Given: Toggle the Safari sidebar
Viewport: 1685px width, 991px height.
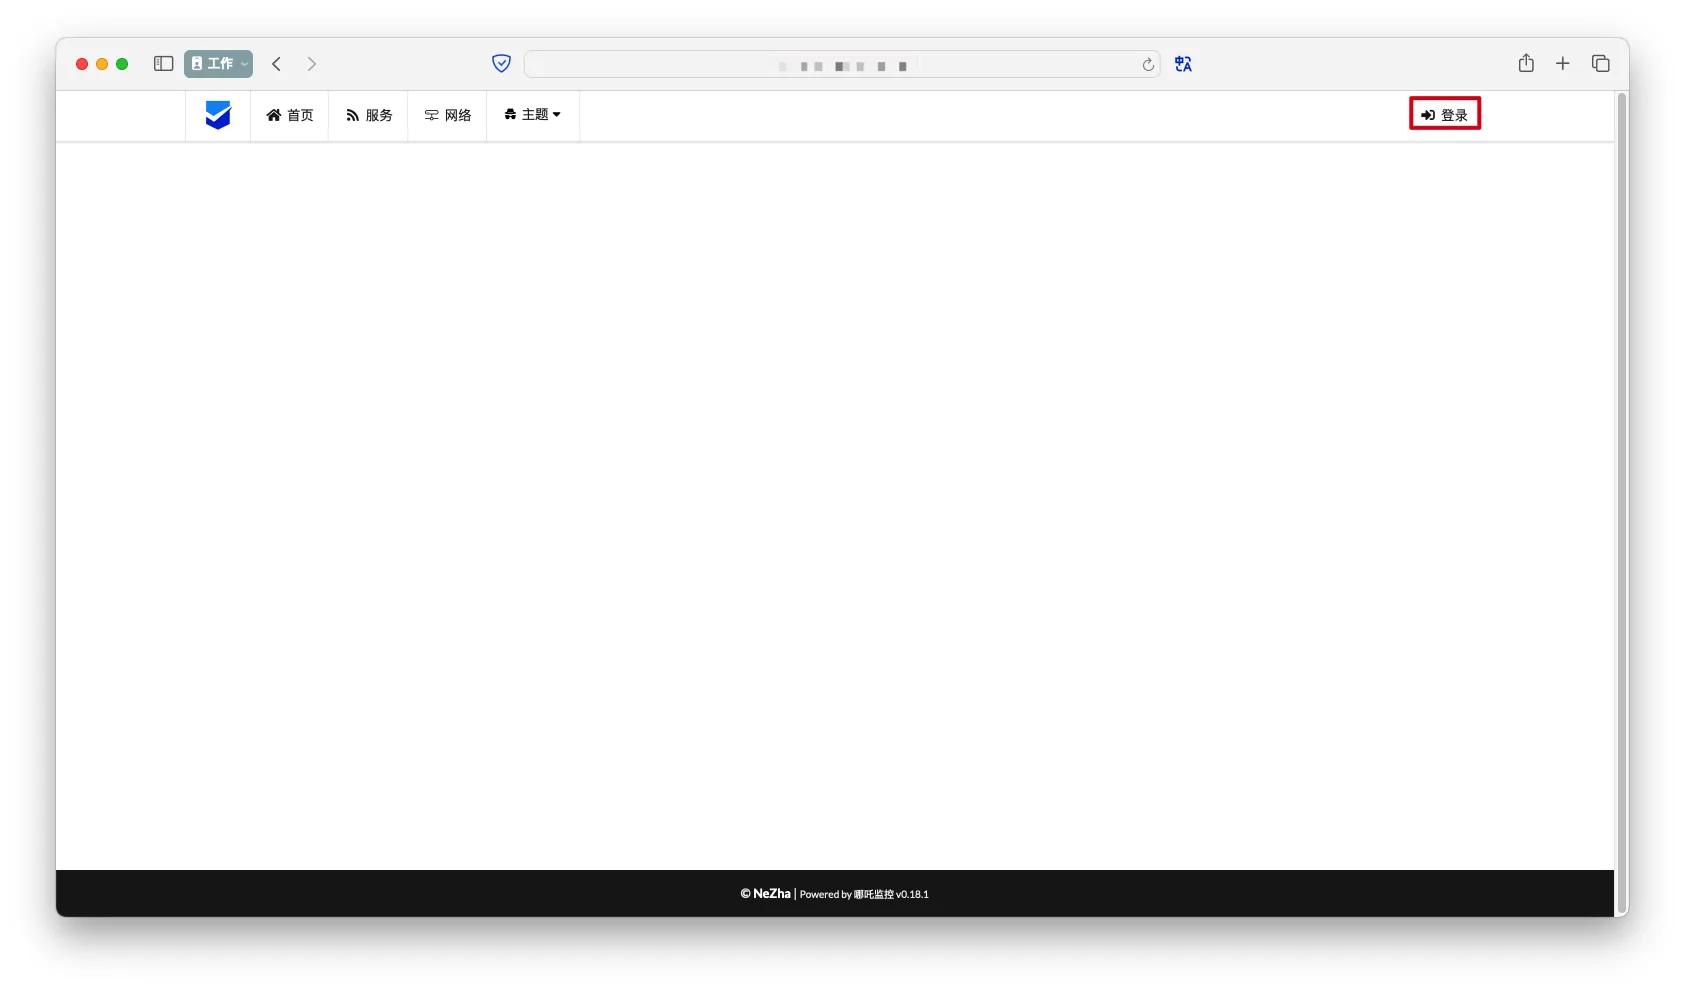Looking at the screenshot, I should click(x=164, y=64).
